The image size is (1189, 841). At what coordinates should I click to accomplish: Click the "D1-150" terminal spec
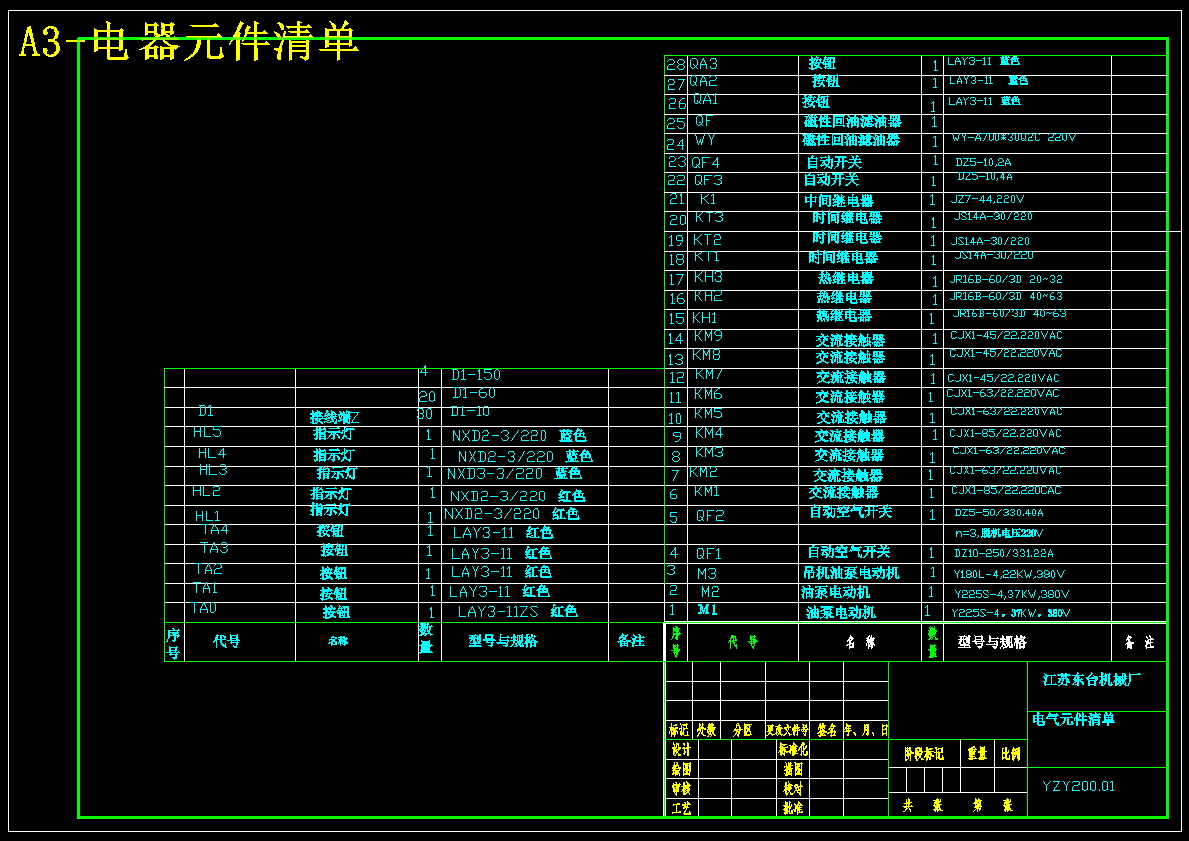[475, 375]
